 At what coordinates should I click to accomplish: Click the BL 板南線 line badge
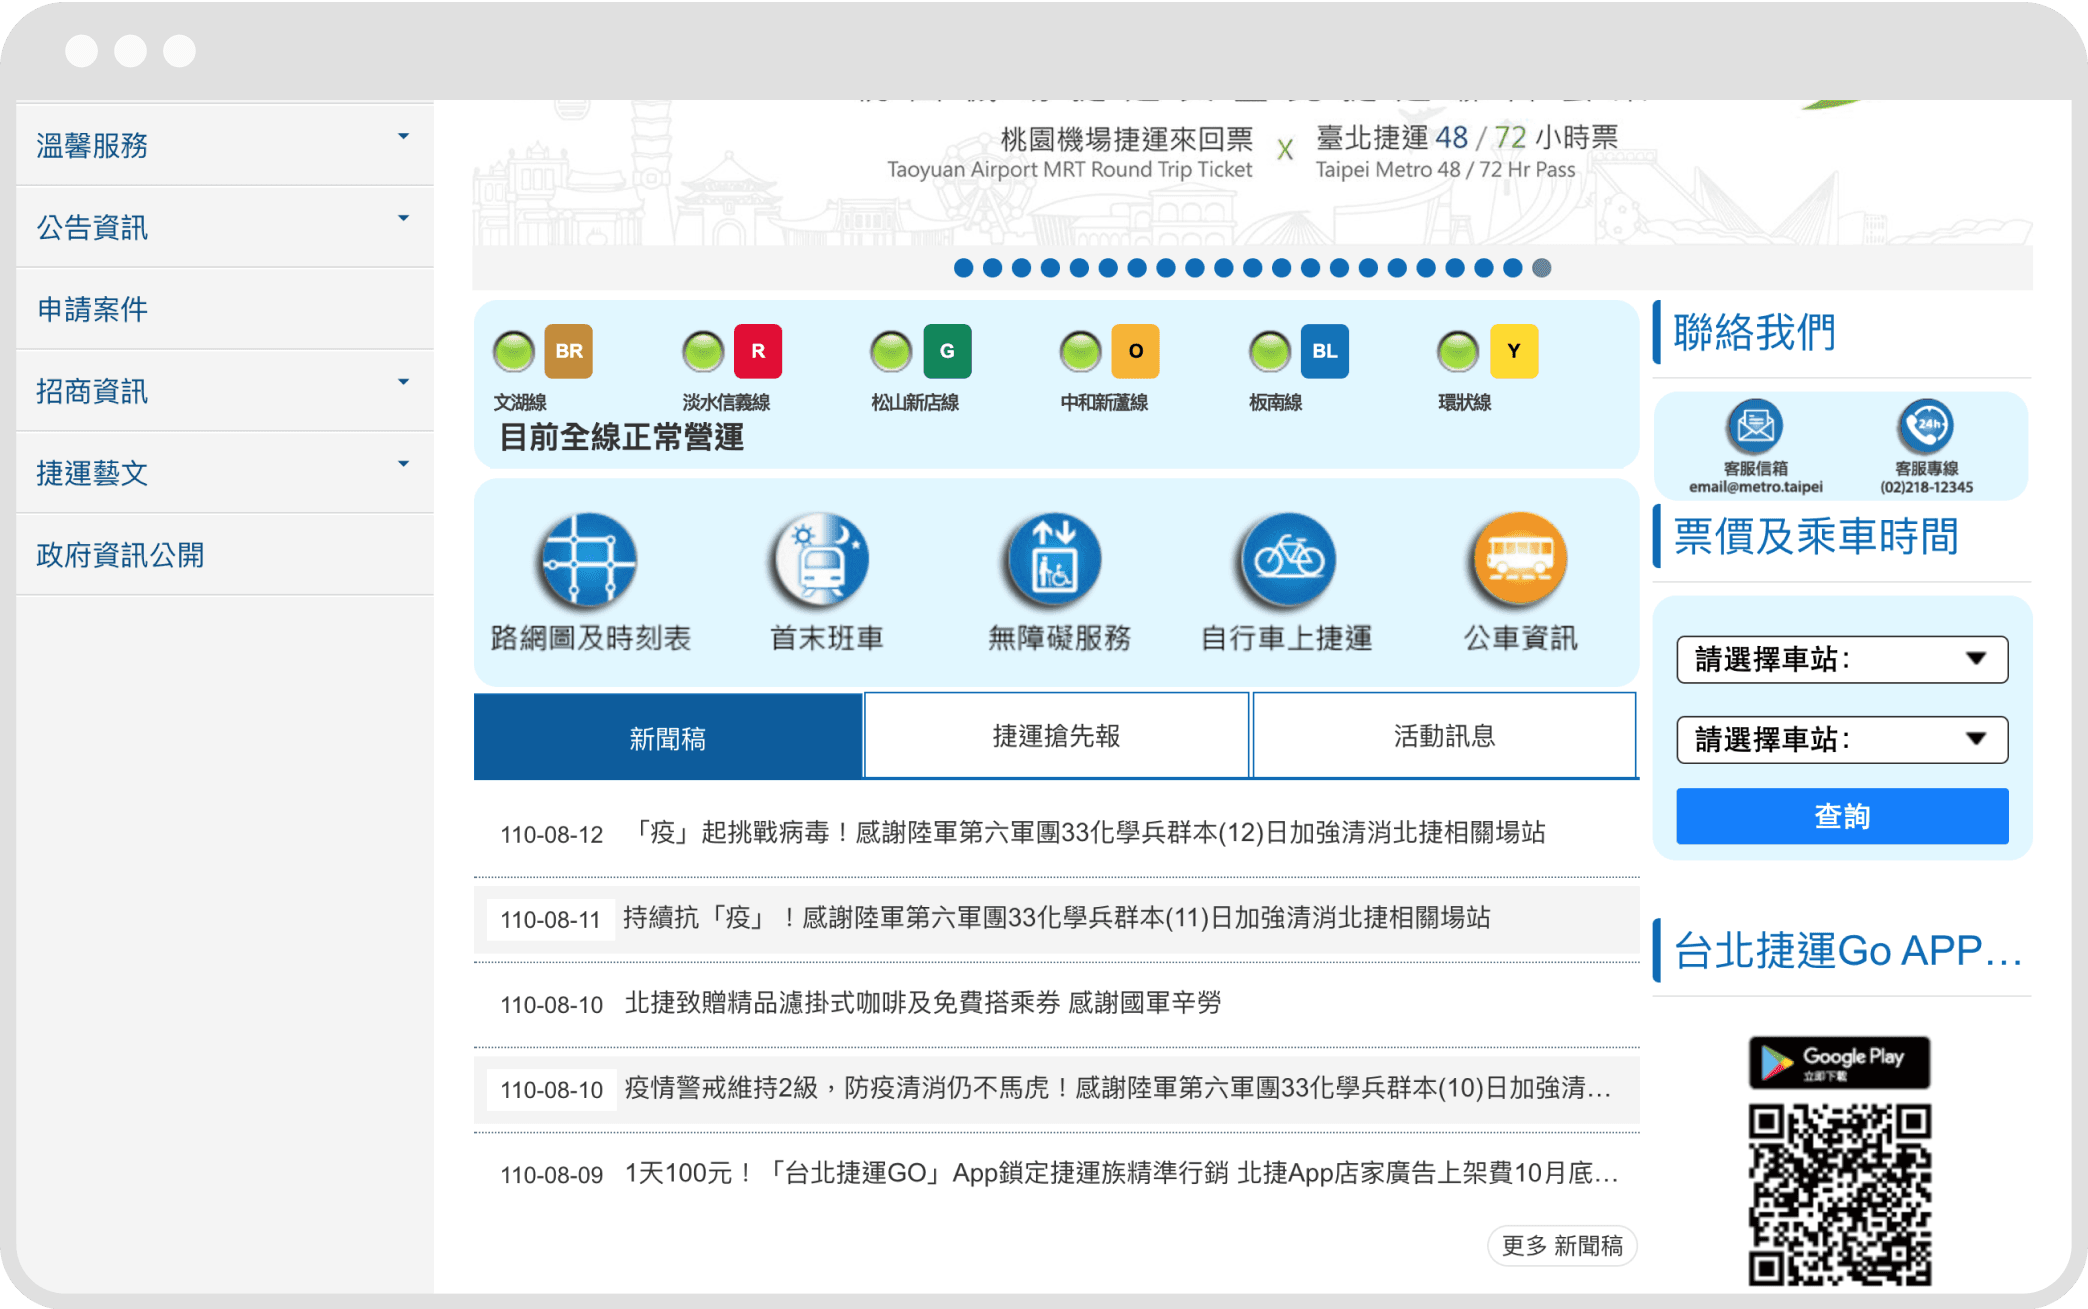[1324, 351]
